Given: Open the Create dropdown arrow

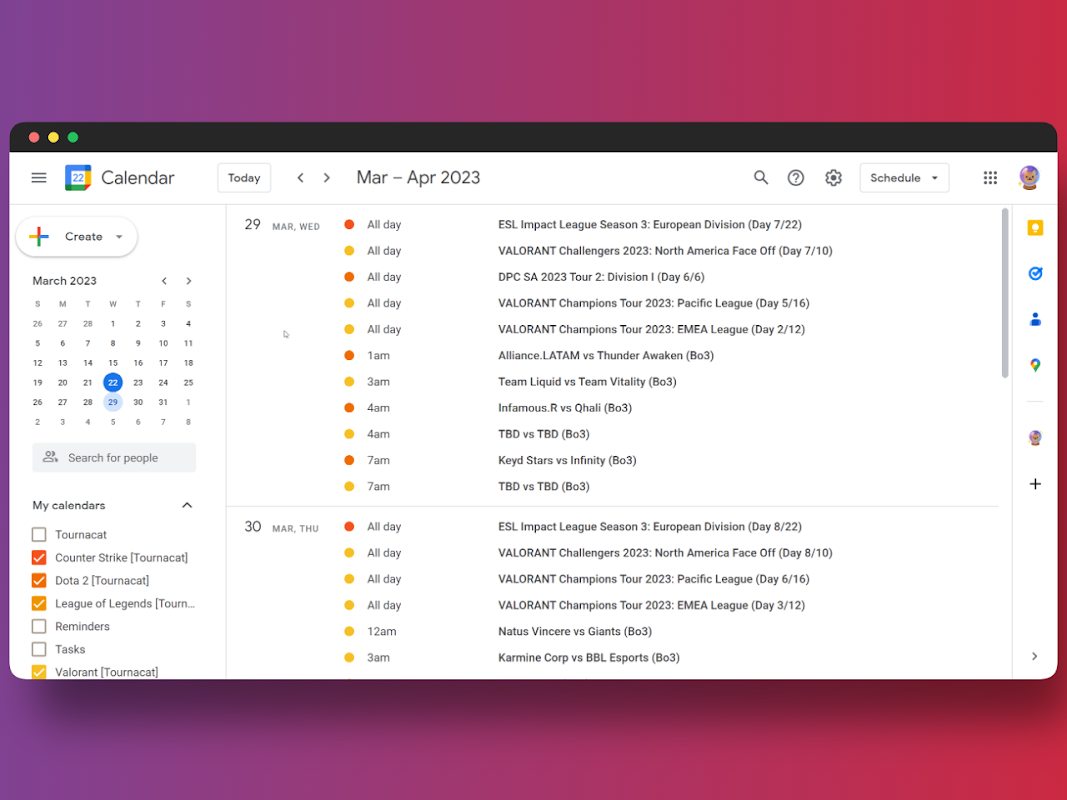Looking at the screenshot, I should (119, 237).
